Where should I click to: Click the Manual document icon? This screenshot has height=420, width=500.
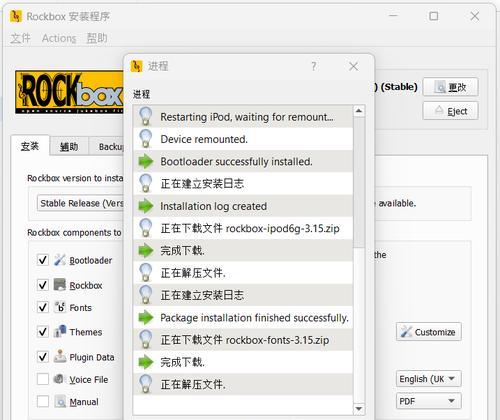(60, 401)
